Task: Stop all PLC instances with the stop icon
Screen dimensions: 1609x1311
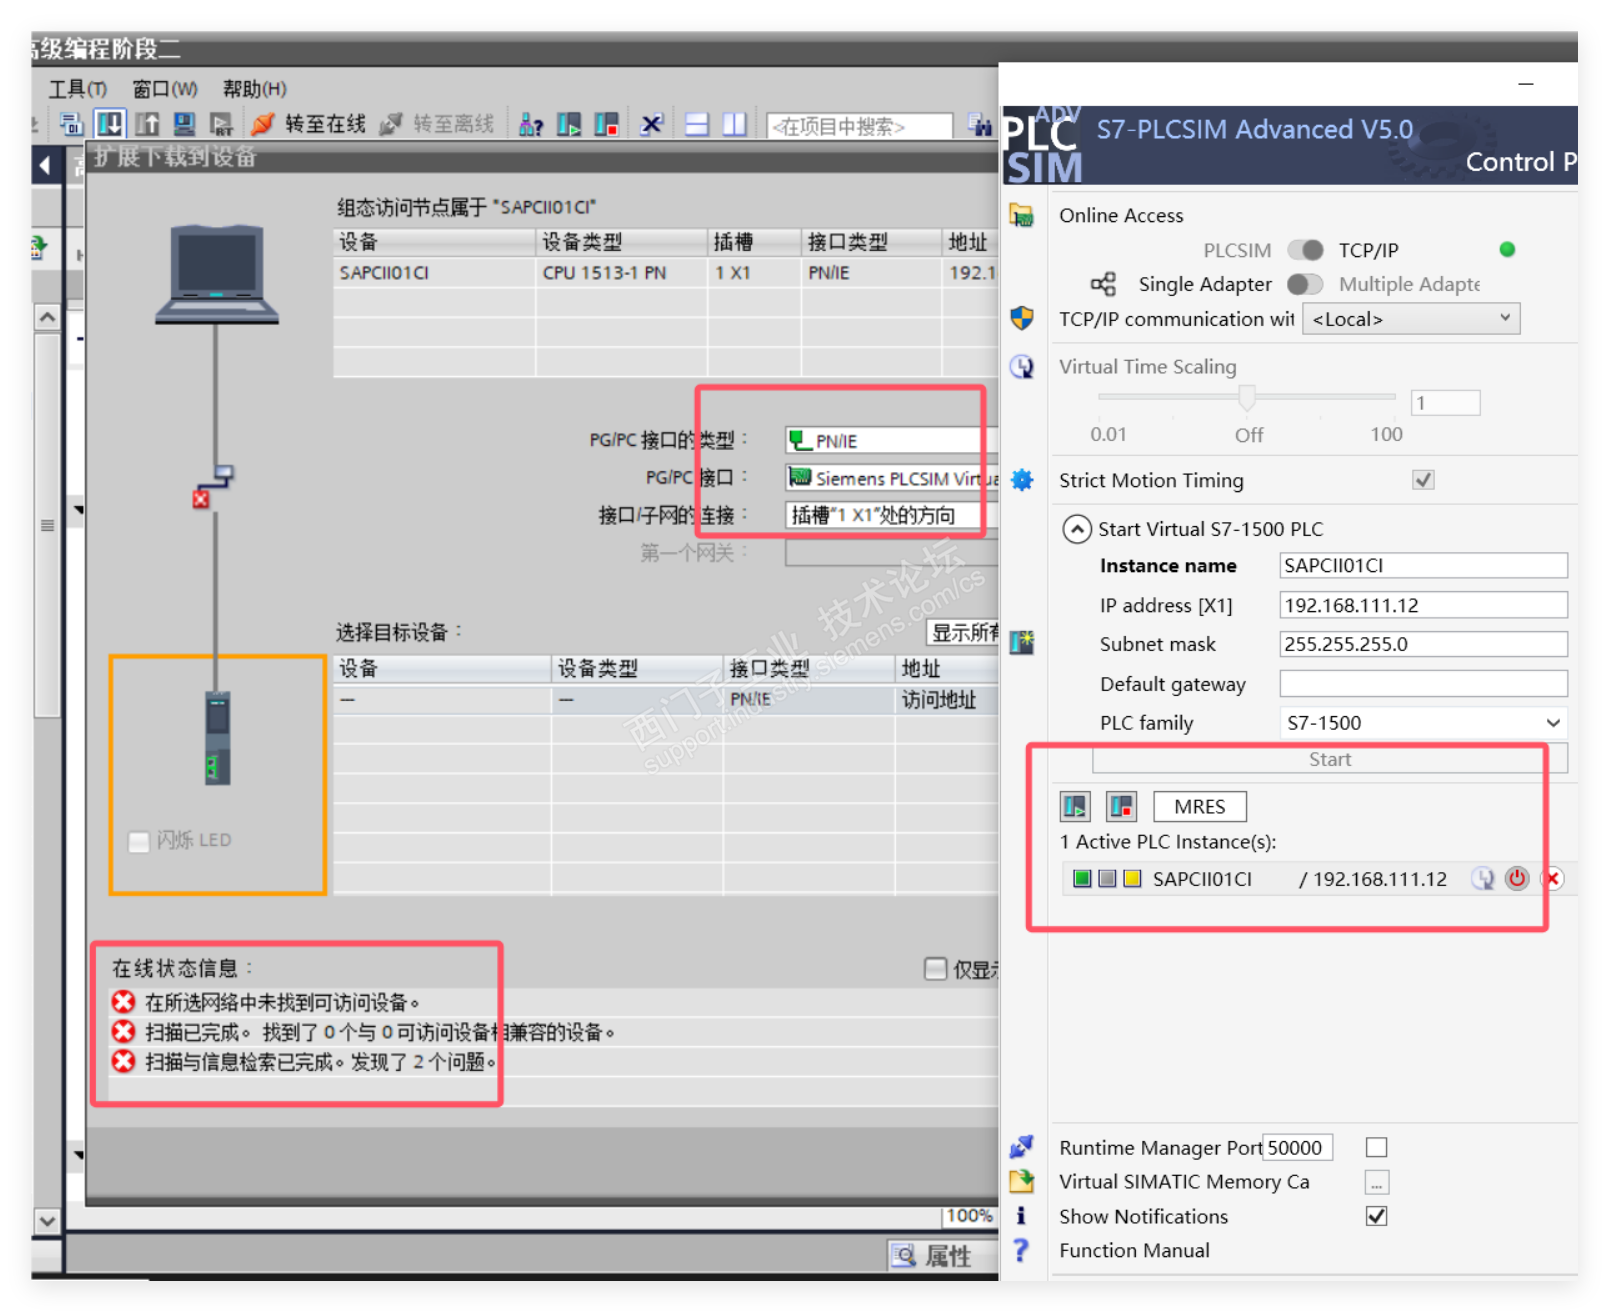Action: [1121, 806]
